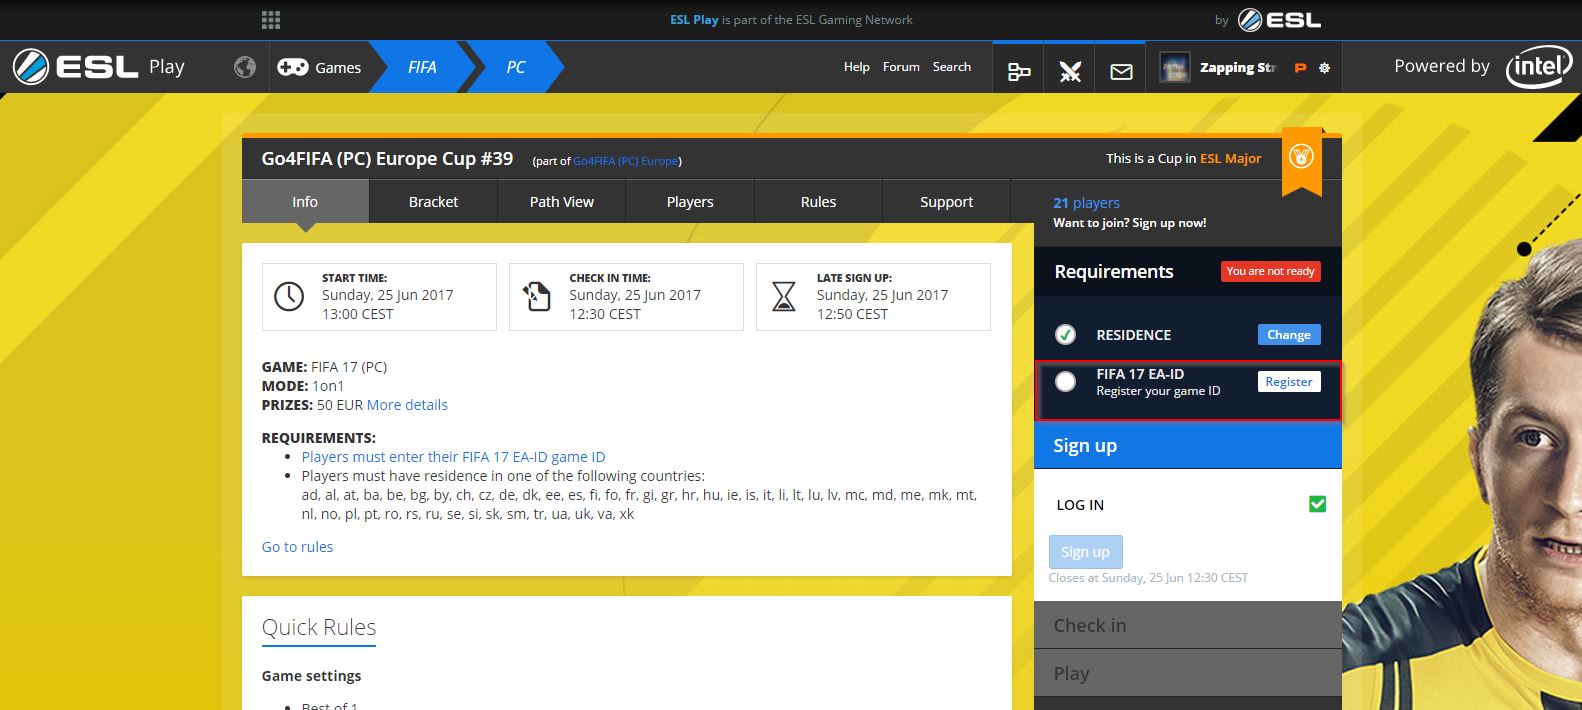Click the ESL Play link in top bar
Image resolution: width=1582 pixels, height=710 pixels.
pos(694,19)
